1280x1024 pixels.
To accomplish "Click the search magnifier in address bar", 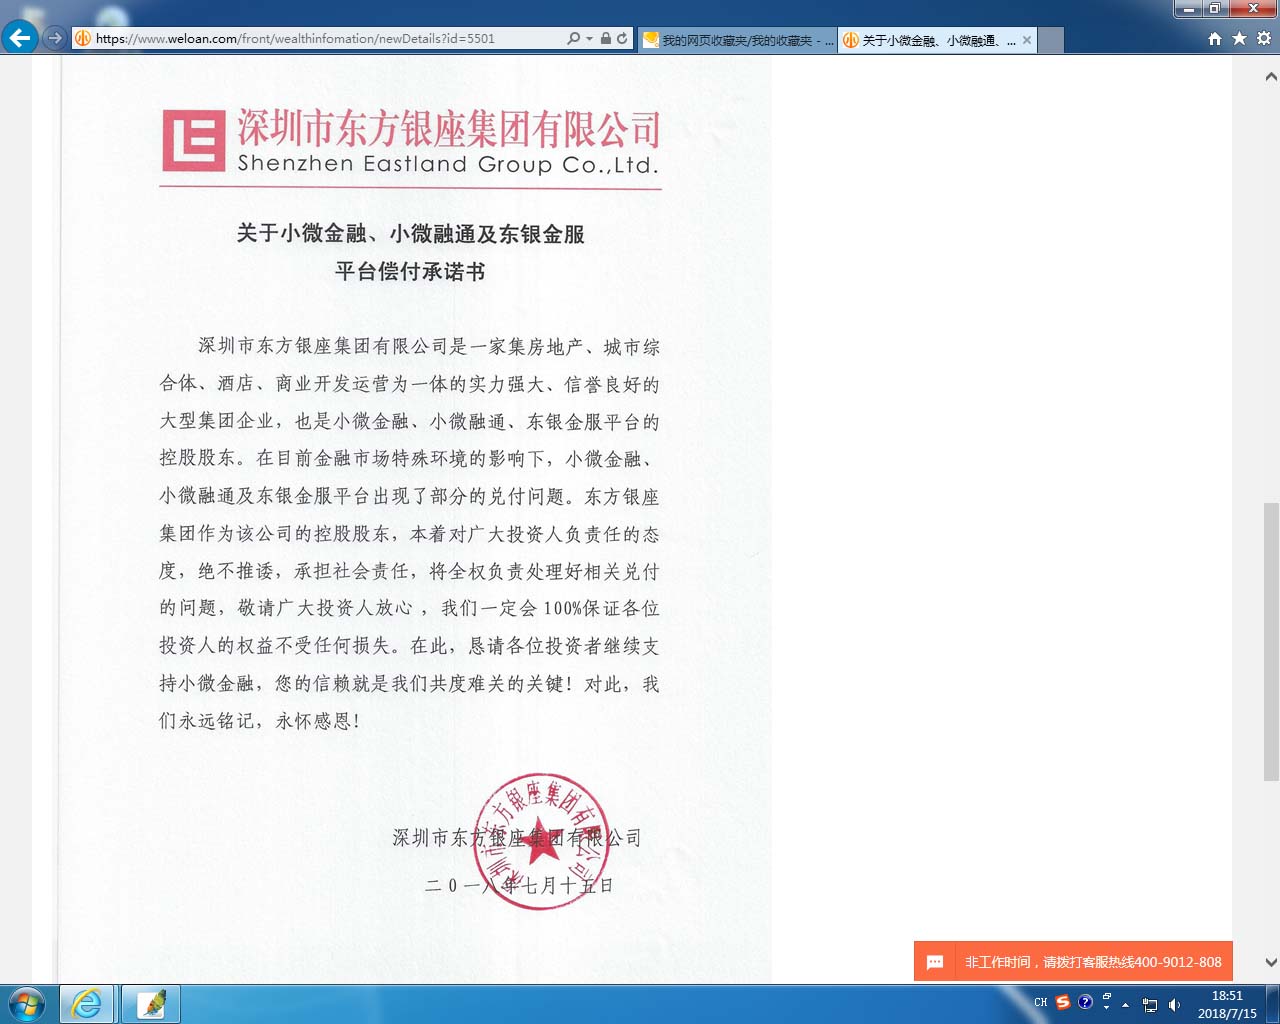I will tap(573, 38).
